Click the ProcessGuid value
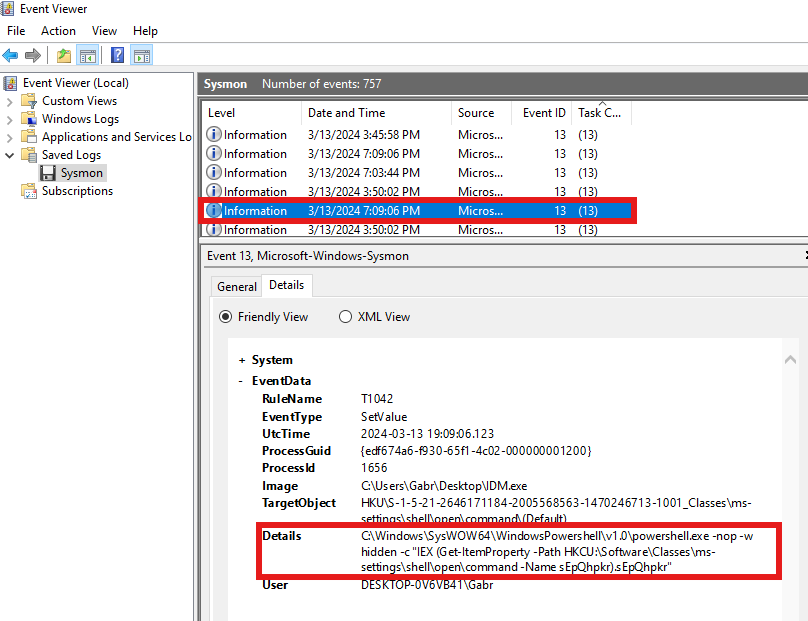 [476, 451]
